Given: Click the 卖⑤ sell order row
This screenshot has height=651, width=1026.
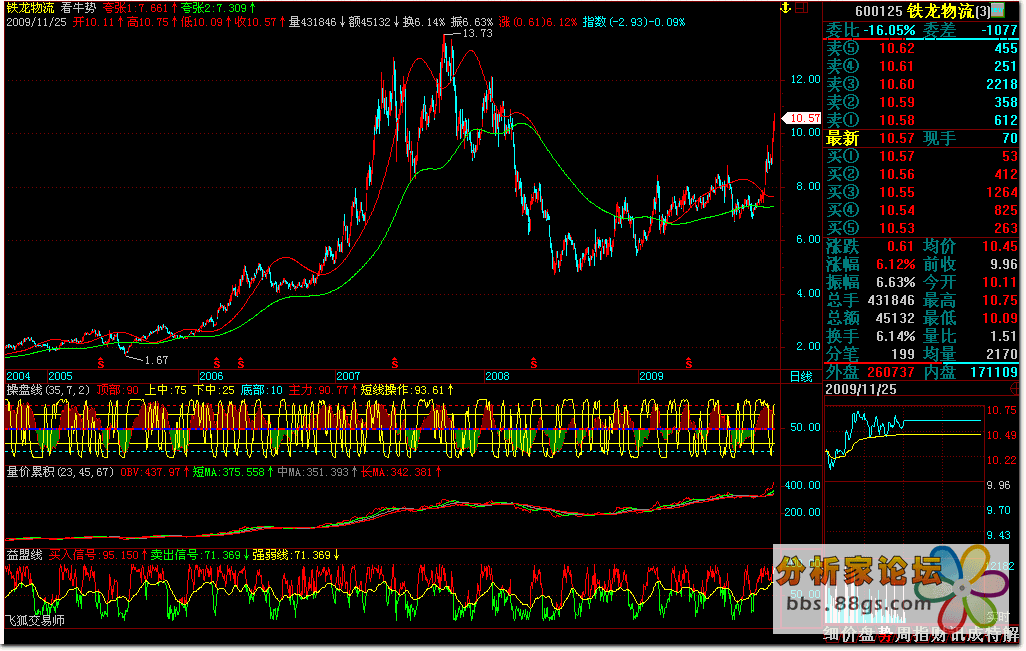Looking at the screenshot, I should (x=921, y=48).
